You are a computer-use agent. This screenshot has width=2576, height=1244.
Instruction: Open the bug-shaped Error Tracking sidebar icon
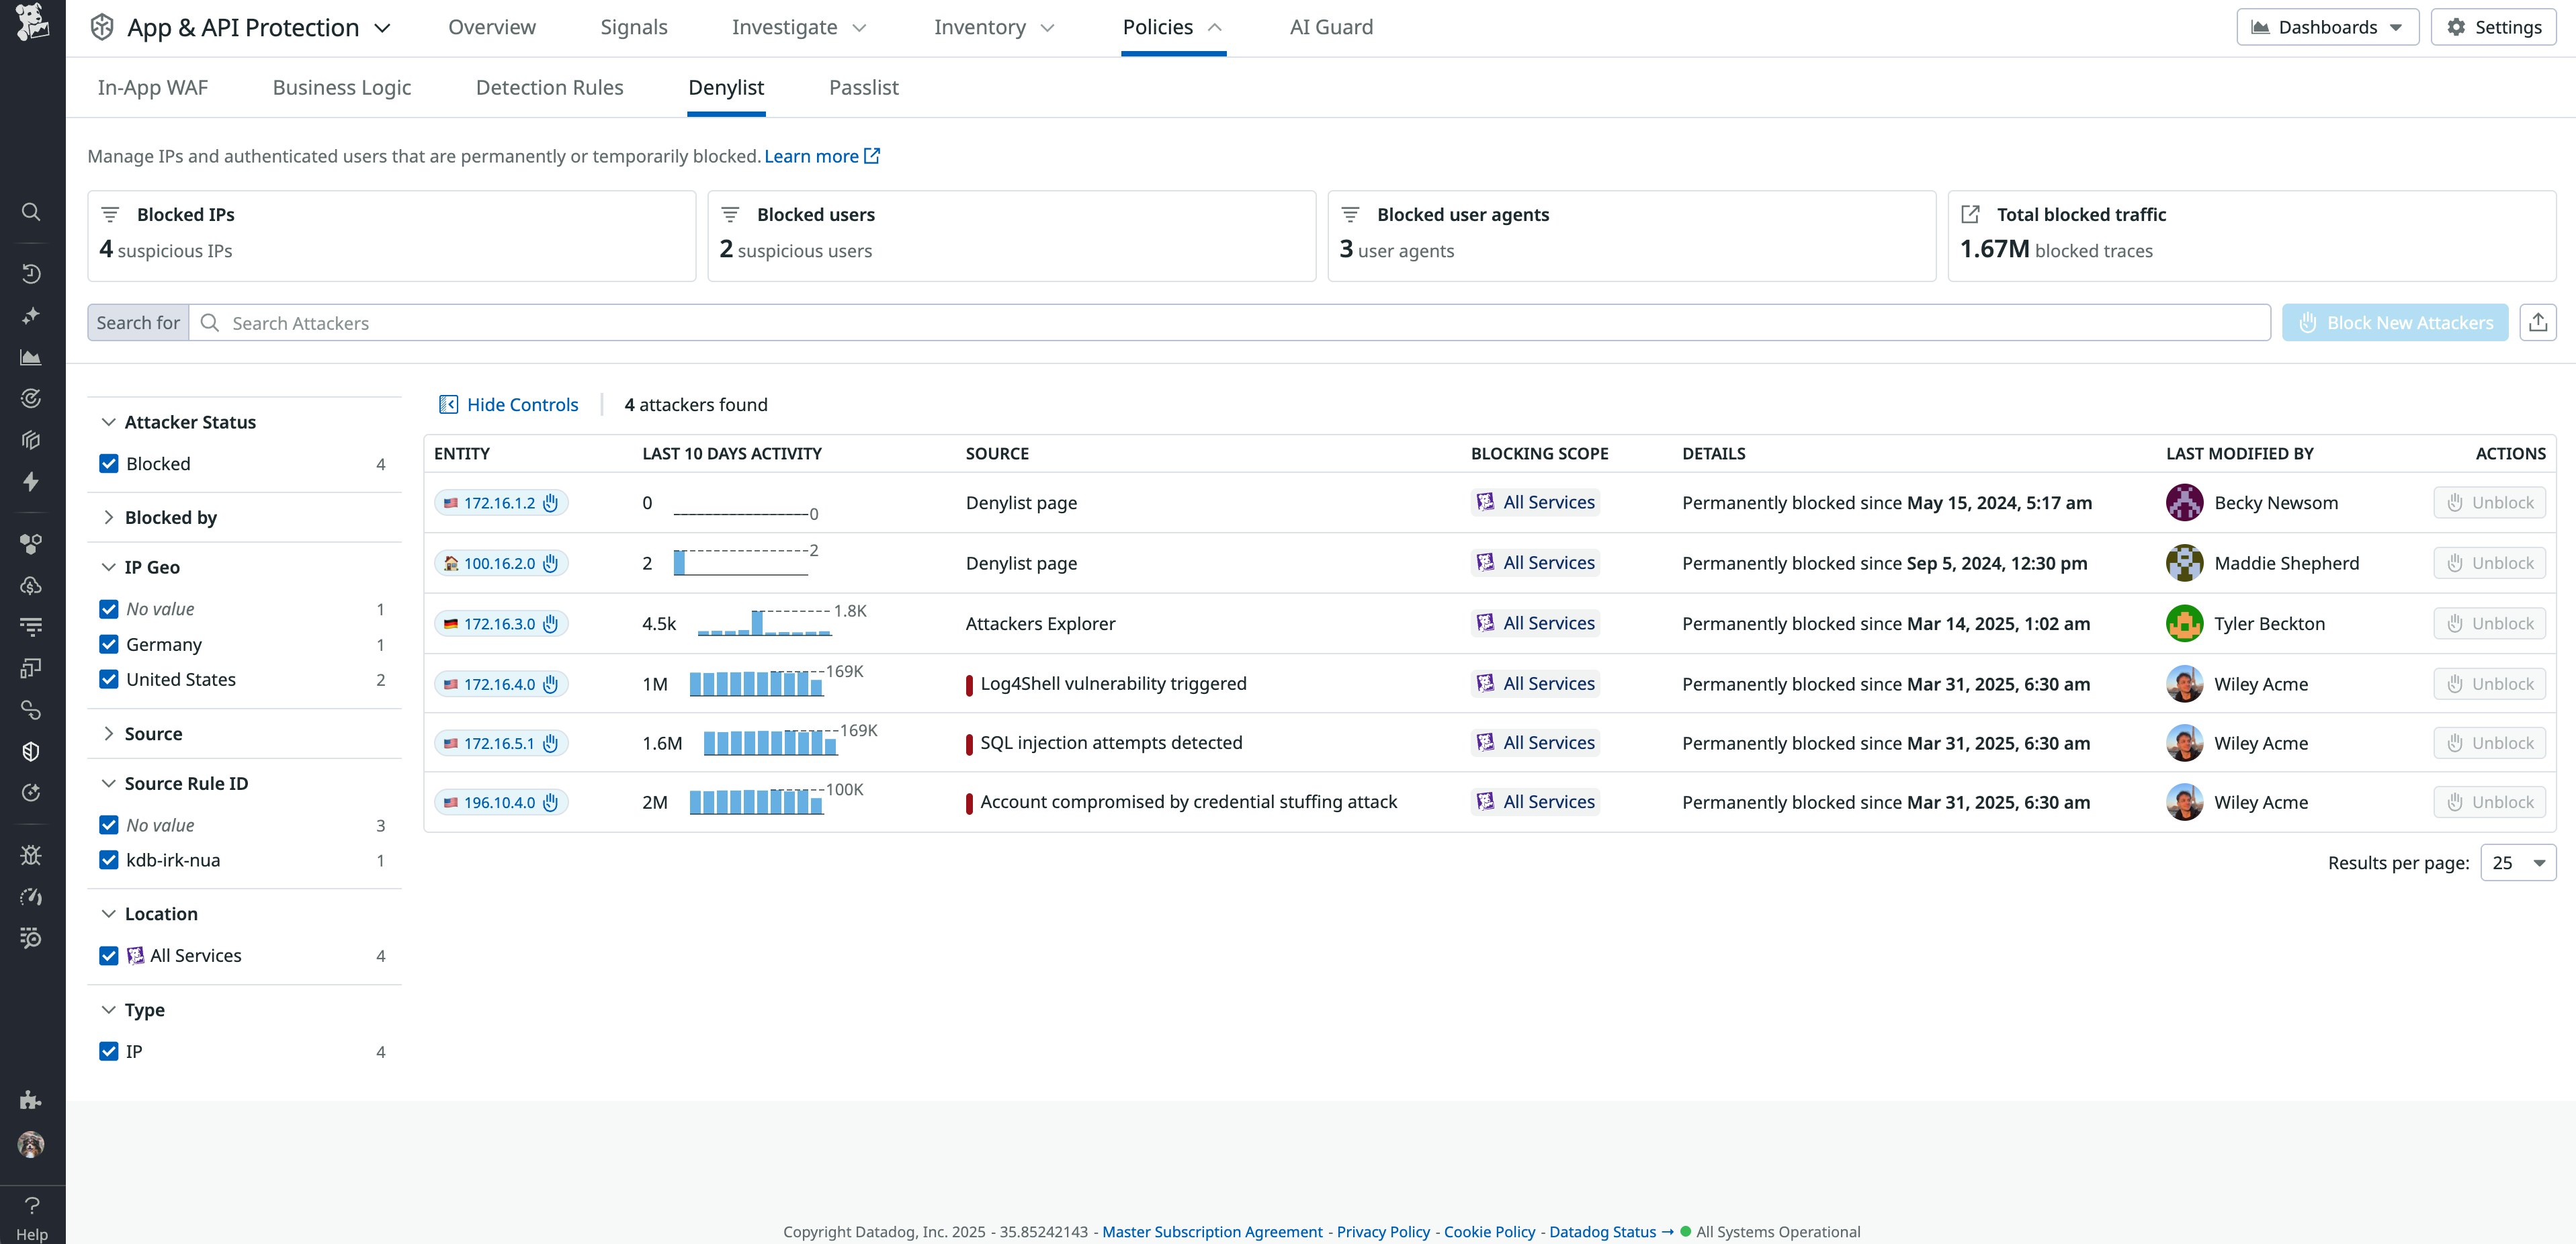pos(31,855)
